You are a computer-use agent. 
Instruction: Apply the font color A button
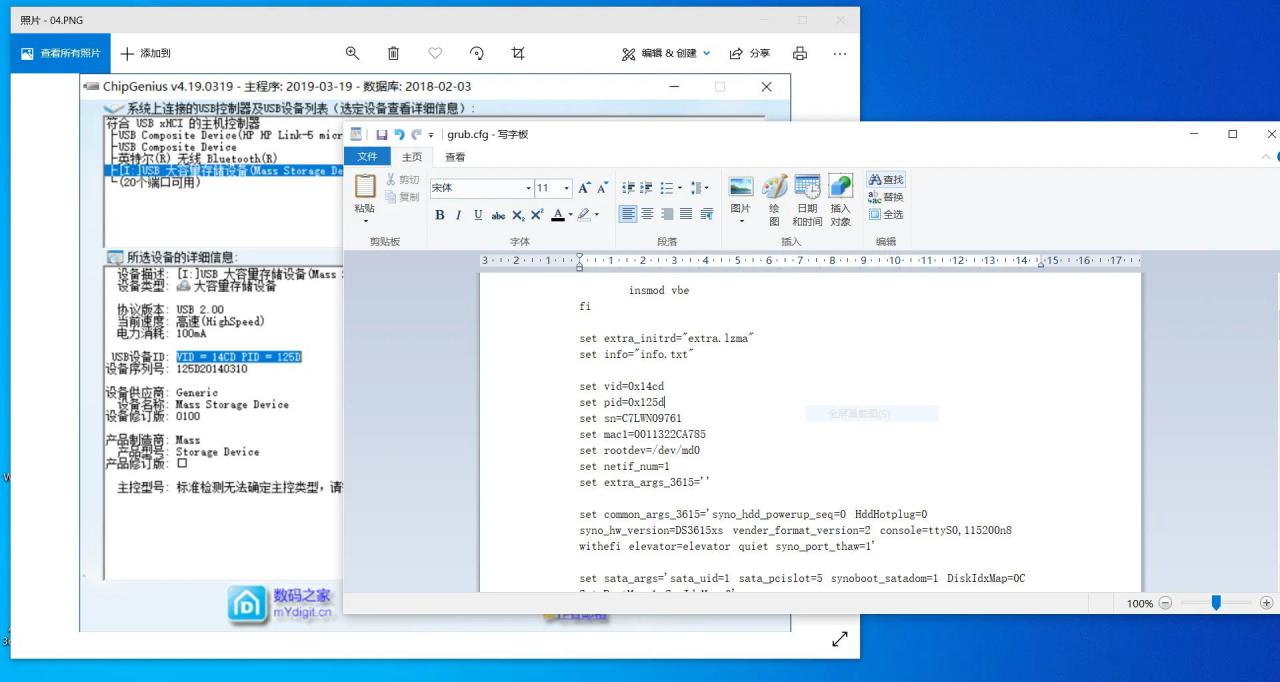pyautogui.click(x=558, y=214)
